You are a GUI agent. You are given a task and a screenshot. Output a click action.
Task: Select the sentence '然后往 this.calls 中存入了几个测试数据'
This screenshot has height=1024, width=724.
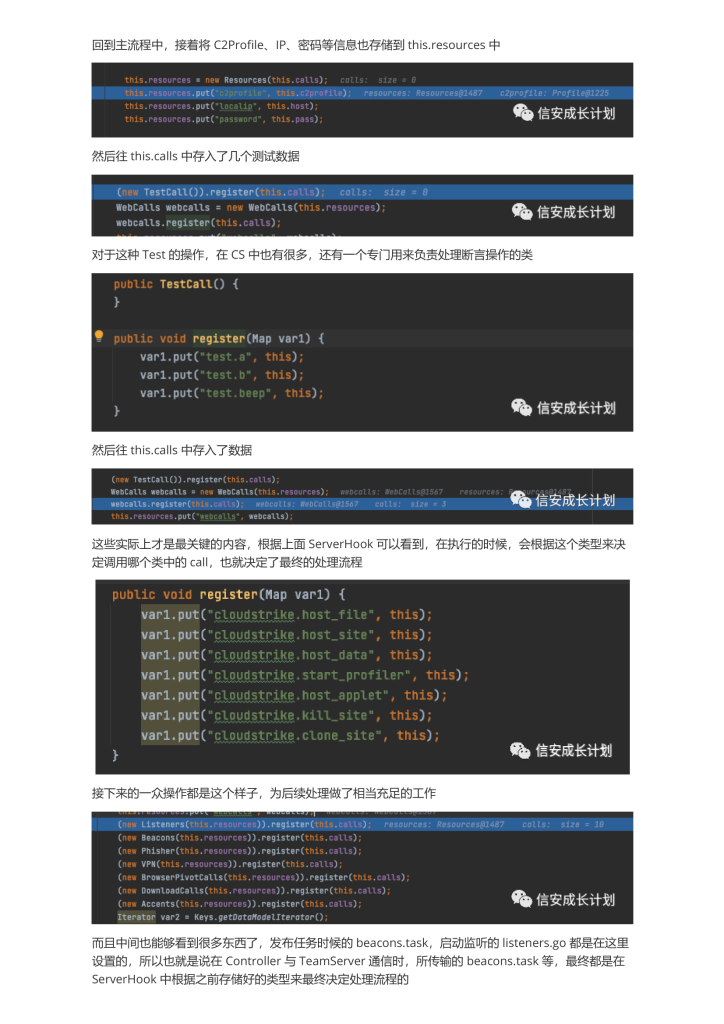point(196,156)
